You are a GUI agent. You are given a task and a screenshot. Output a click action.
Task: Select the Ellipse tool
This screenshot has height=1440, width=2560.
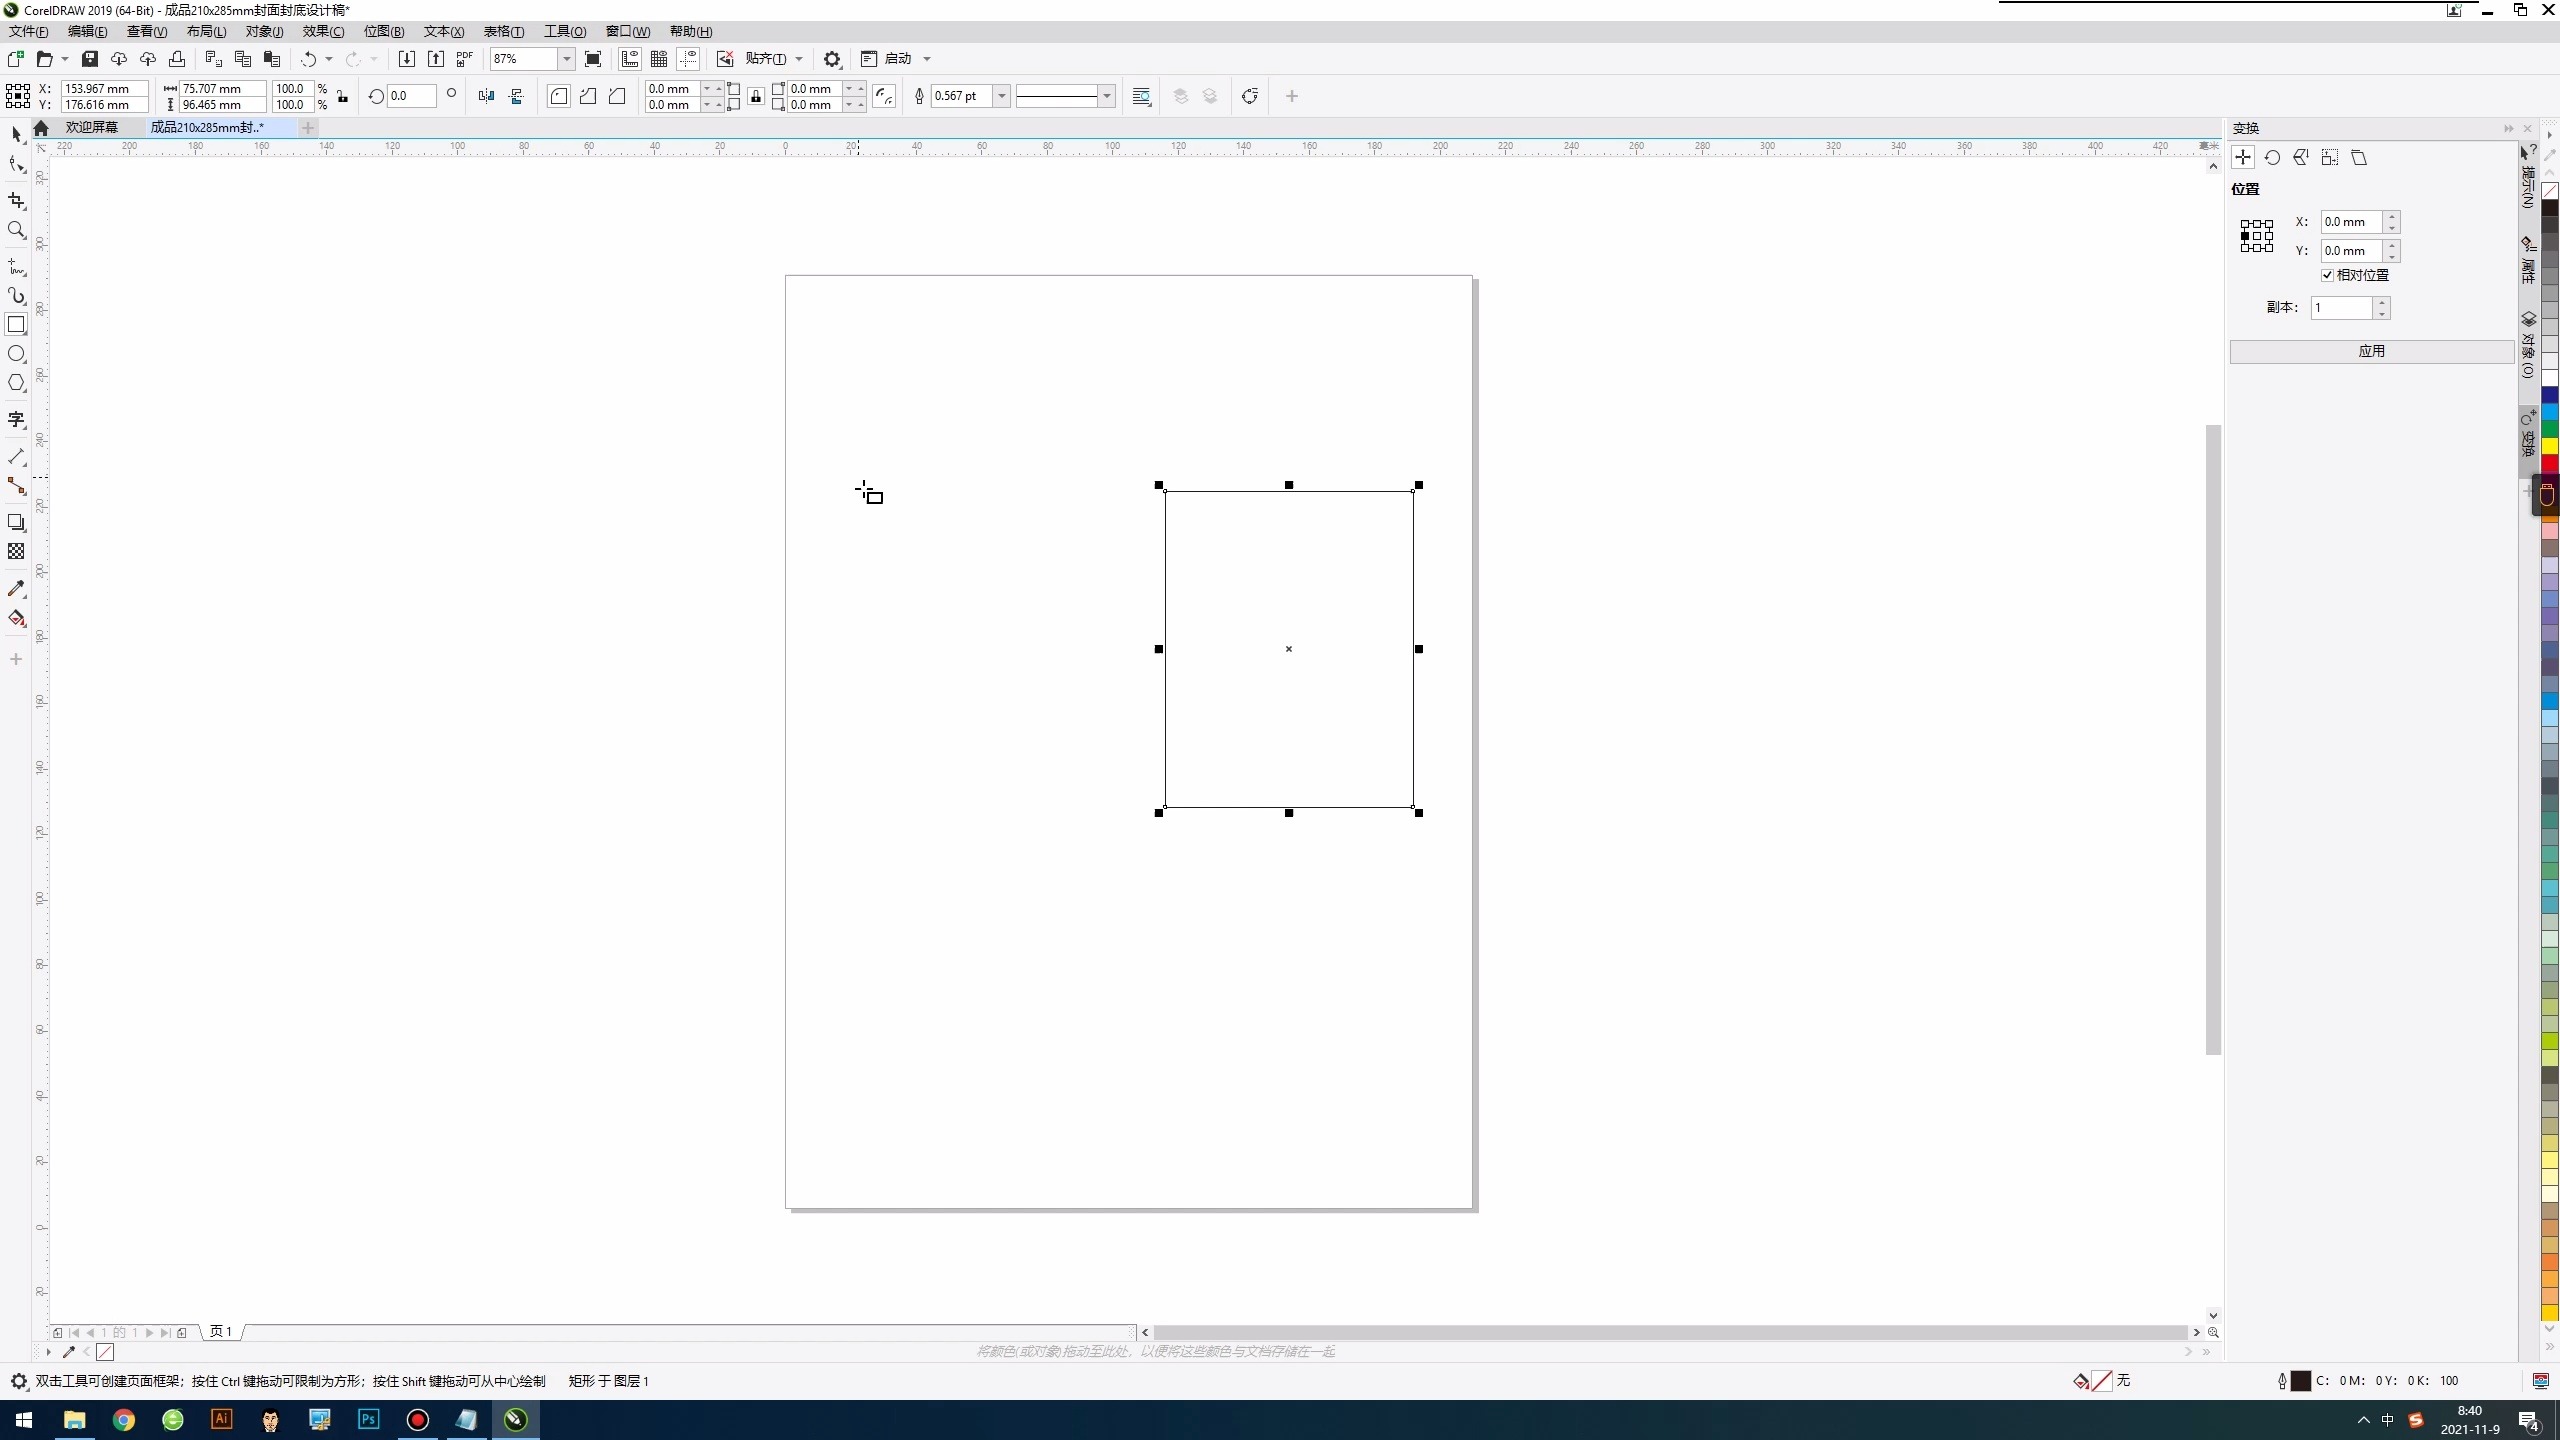coord(16,354)
